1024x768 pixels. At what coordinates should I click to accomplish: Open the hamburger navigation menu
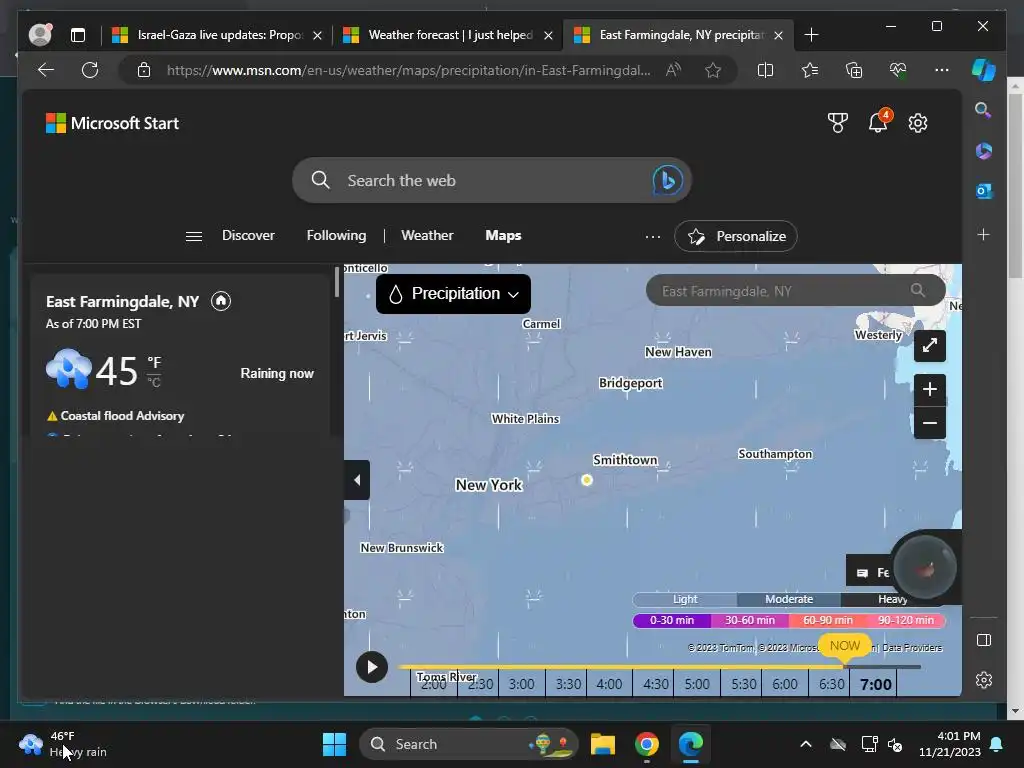(x=194, y=236)
